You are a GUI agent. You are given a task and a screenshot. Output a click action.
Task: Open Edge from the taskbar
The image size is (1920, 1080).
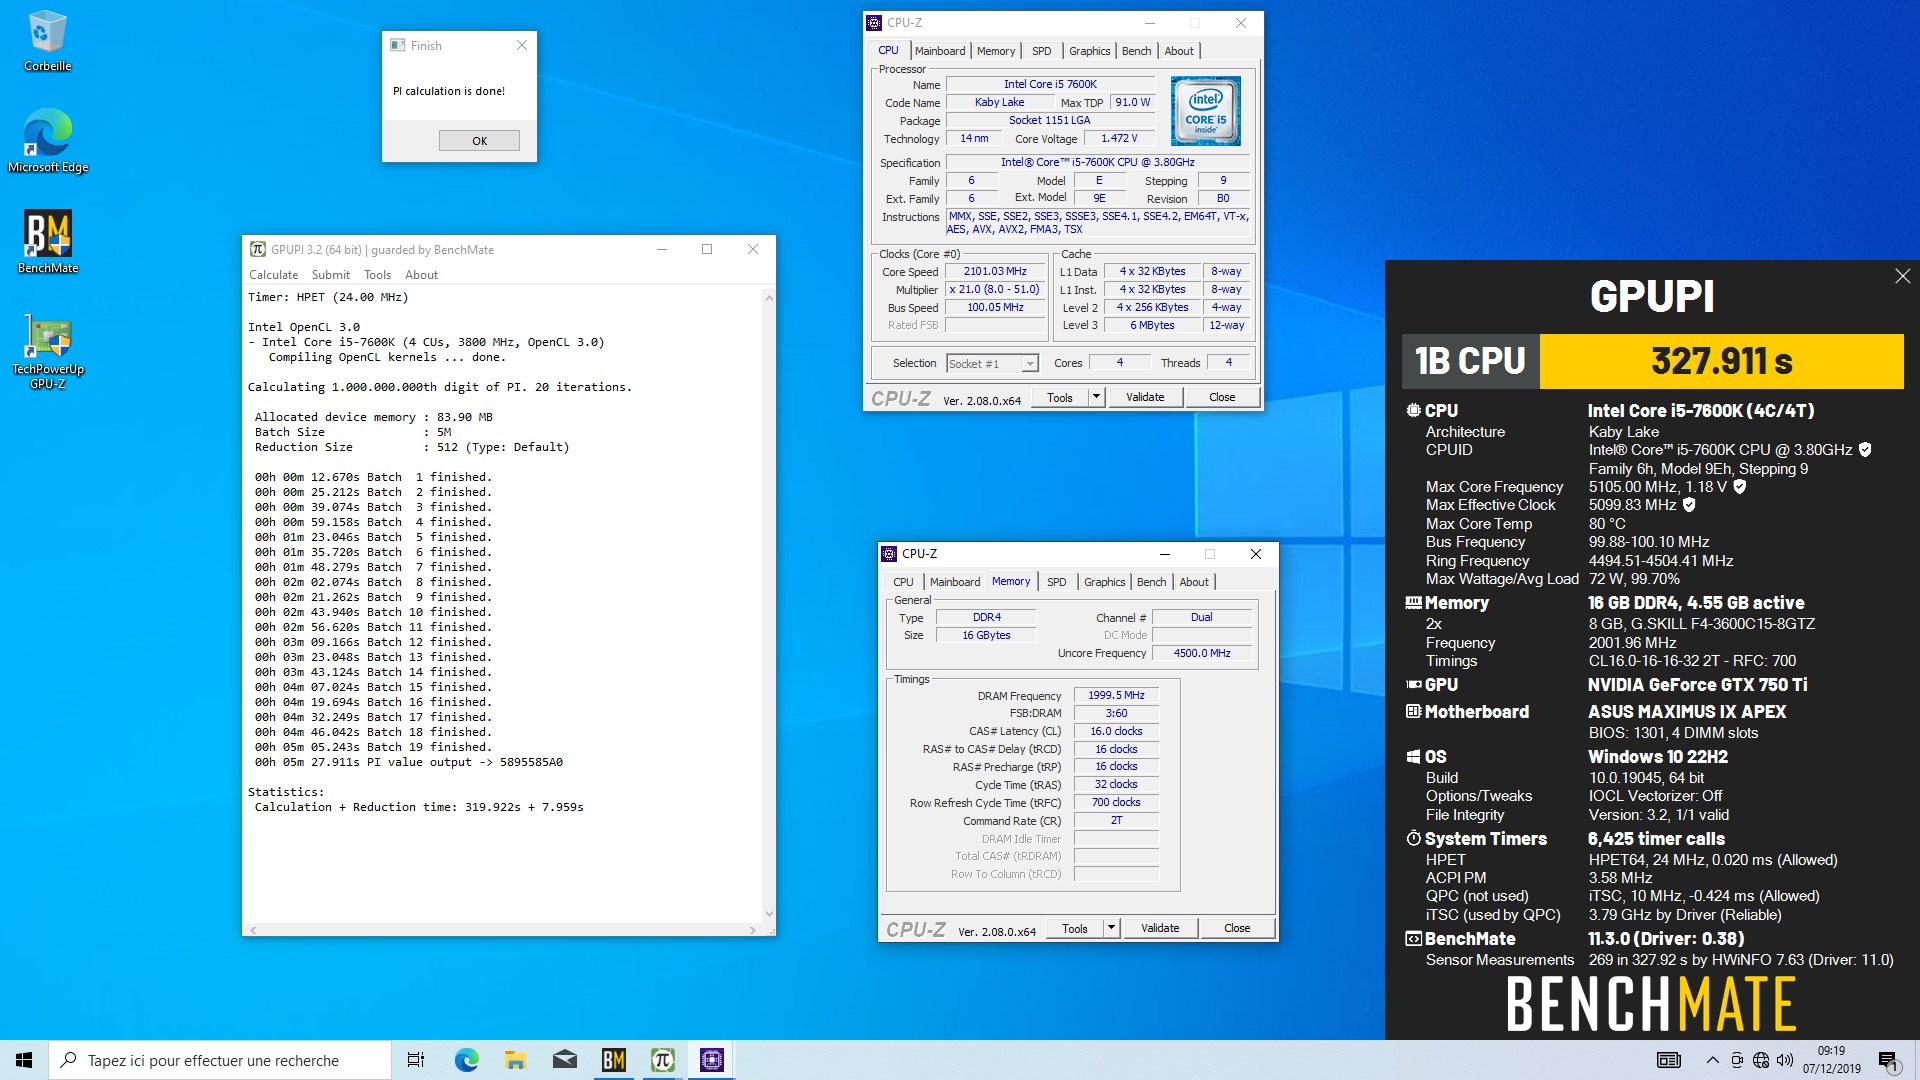point(466,1060)
